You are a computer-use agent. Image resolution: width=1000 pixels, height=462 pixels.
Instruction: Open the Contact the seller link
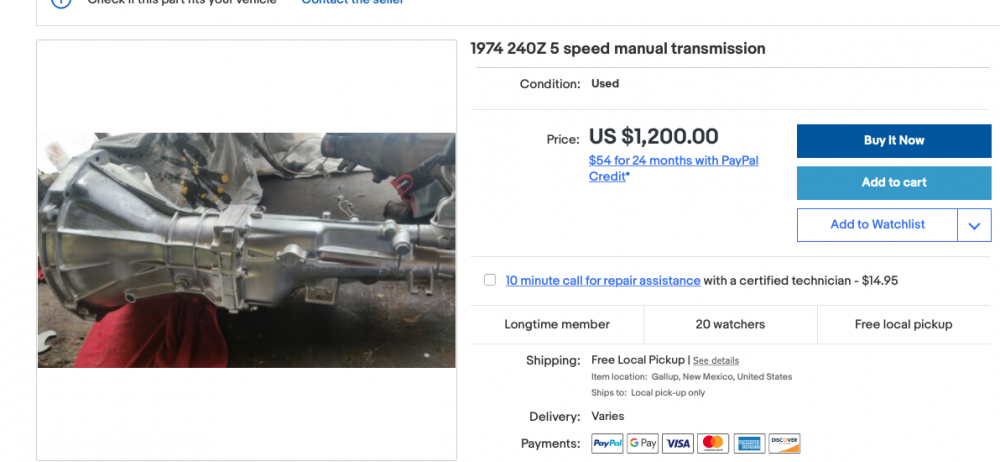point(352,2)
